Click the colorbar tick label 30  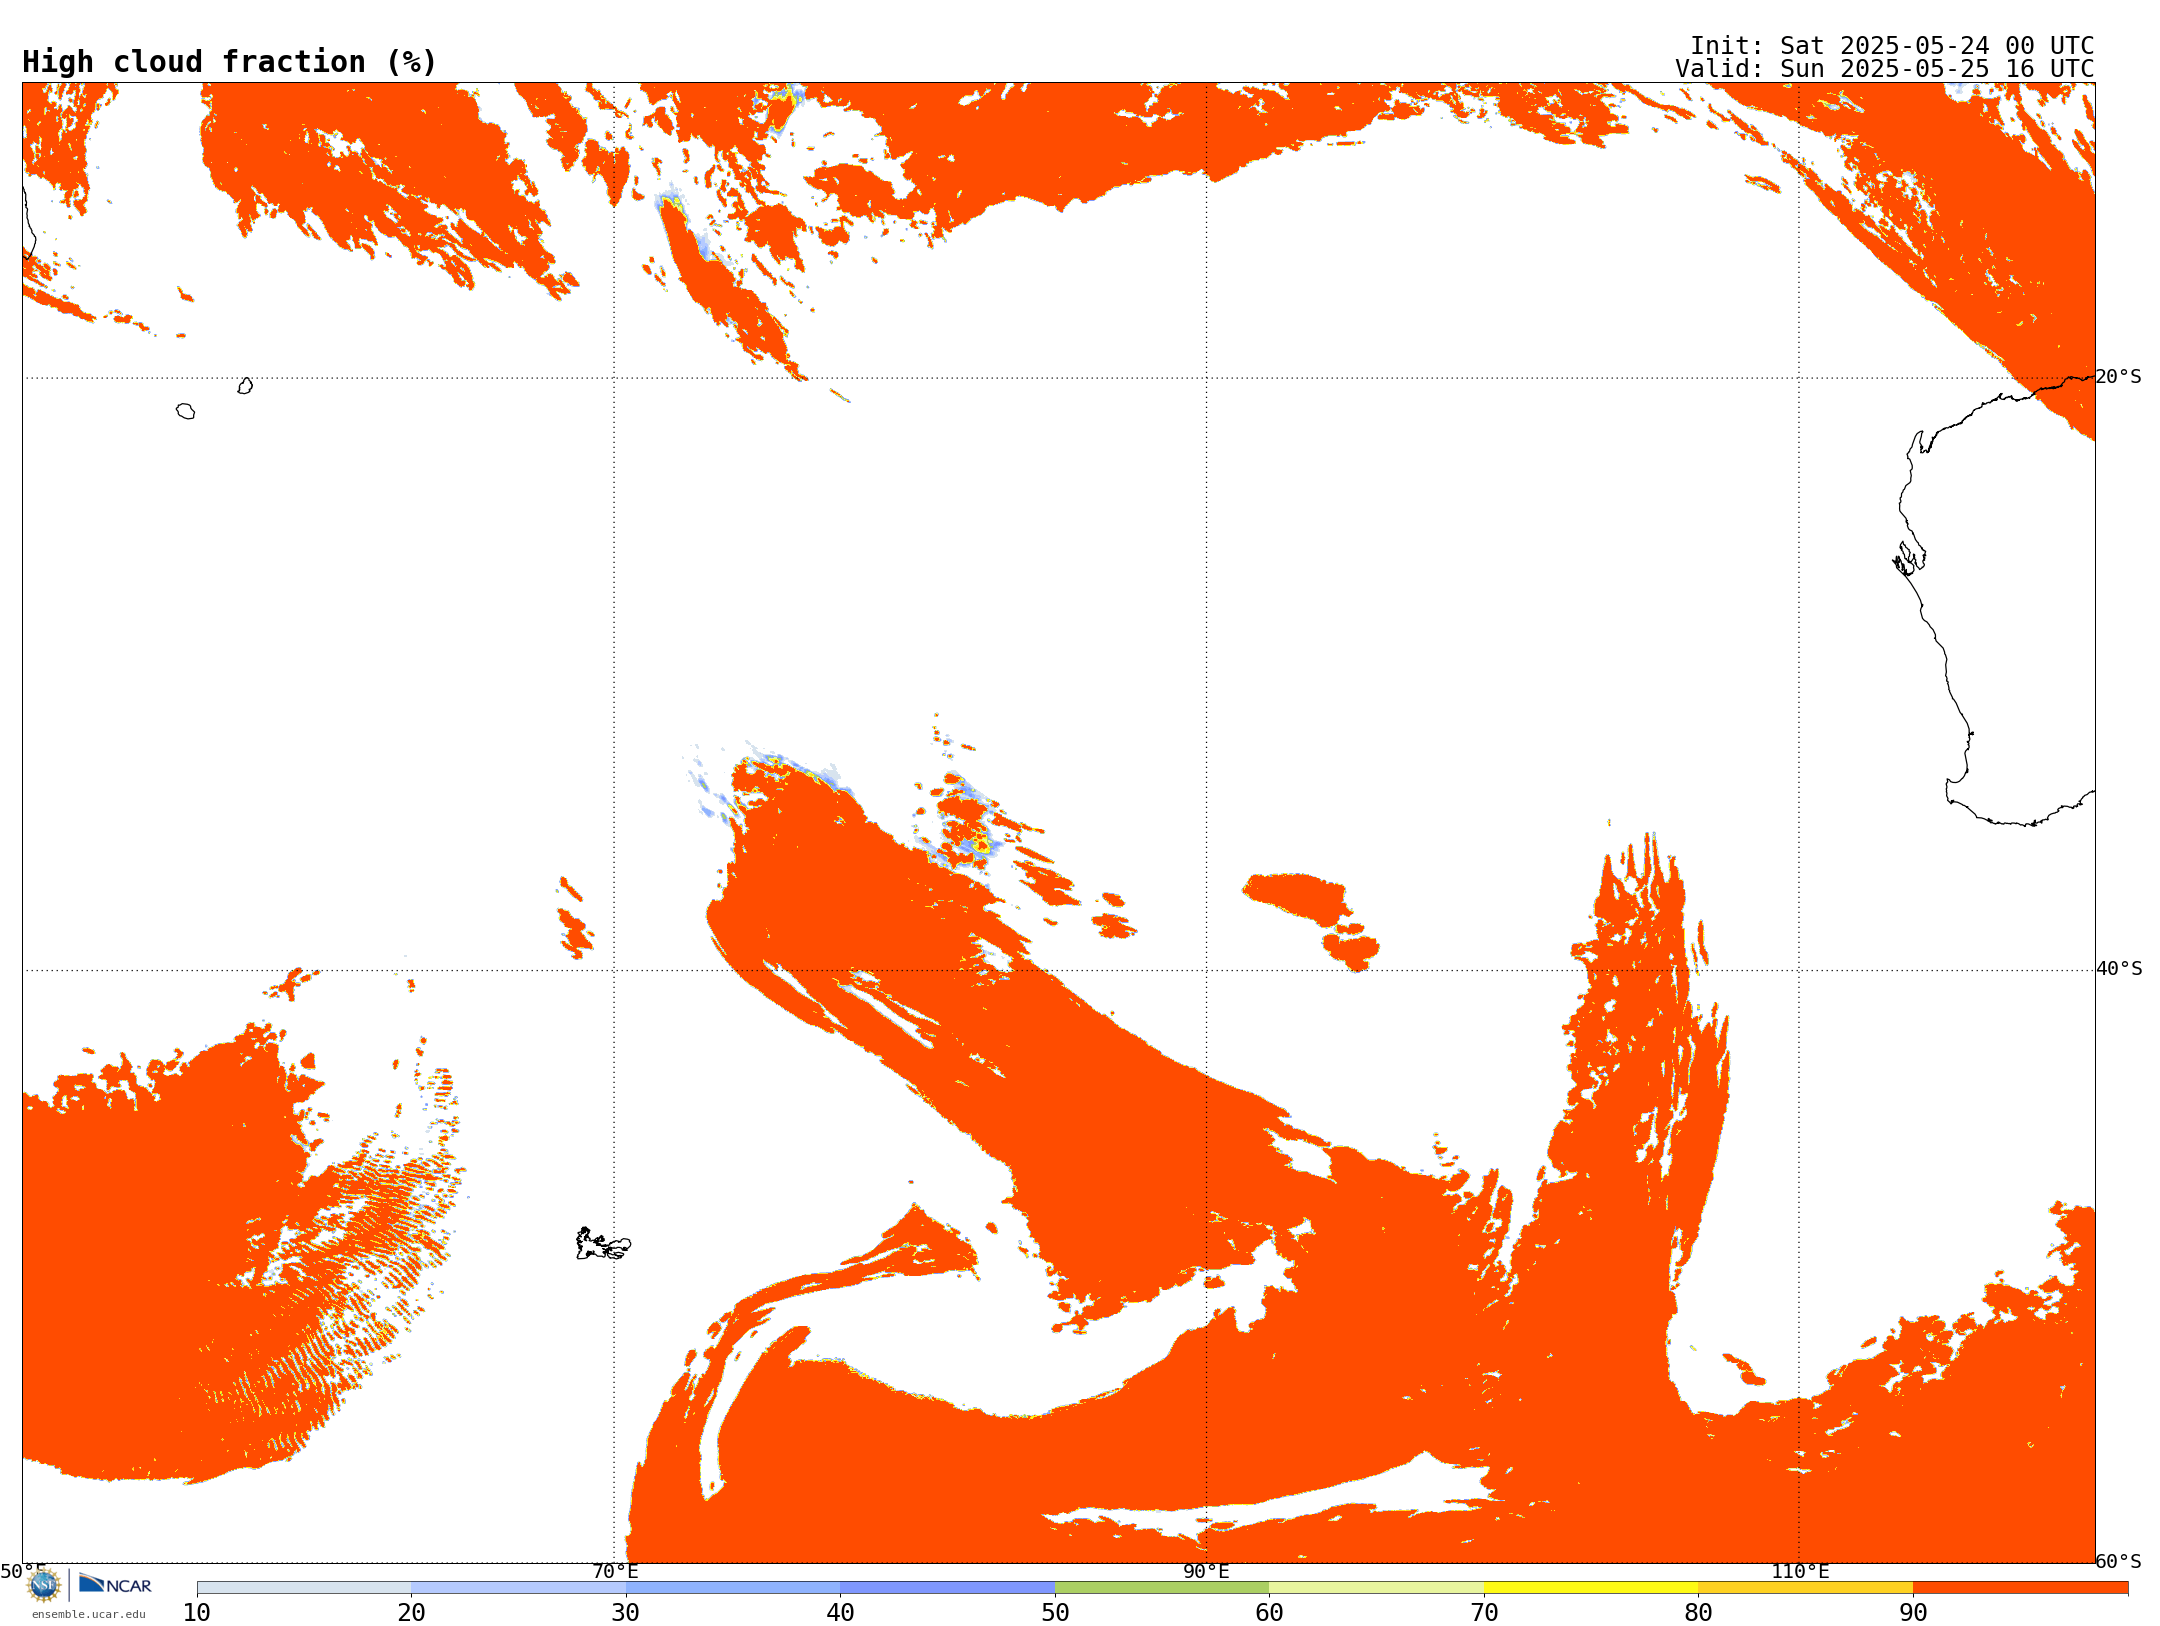tap(626, 1613)
